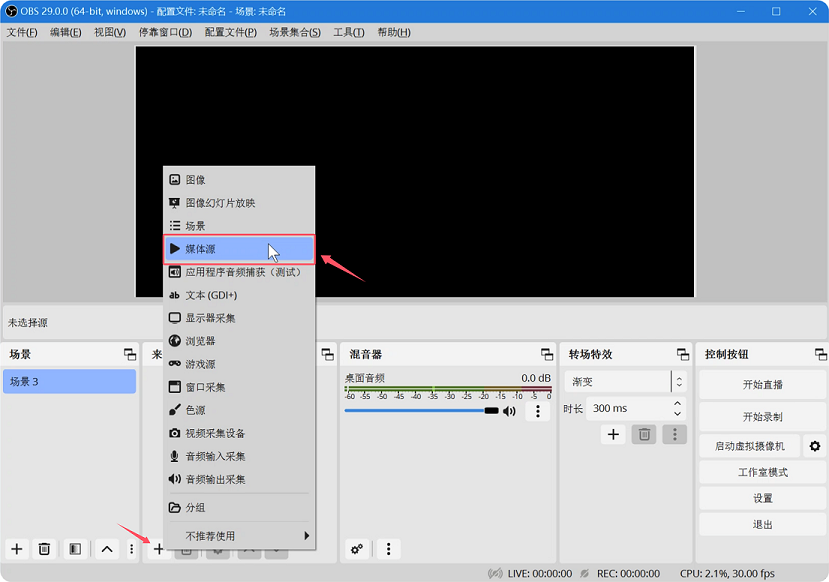This screenshot has width=829, height=582.
Task: Click the black preview canvas
Action: coord(415,172)
